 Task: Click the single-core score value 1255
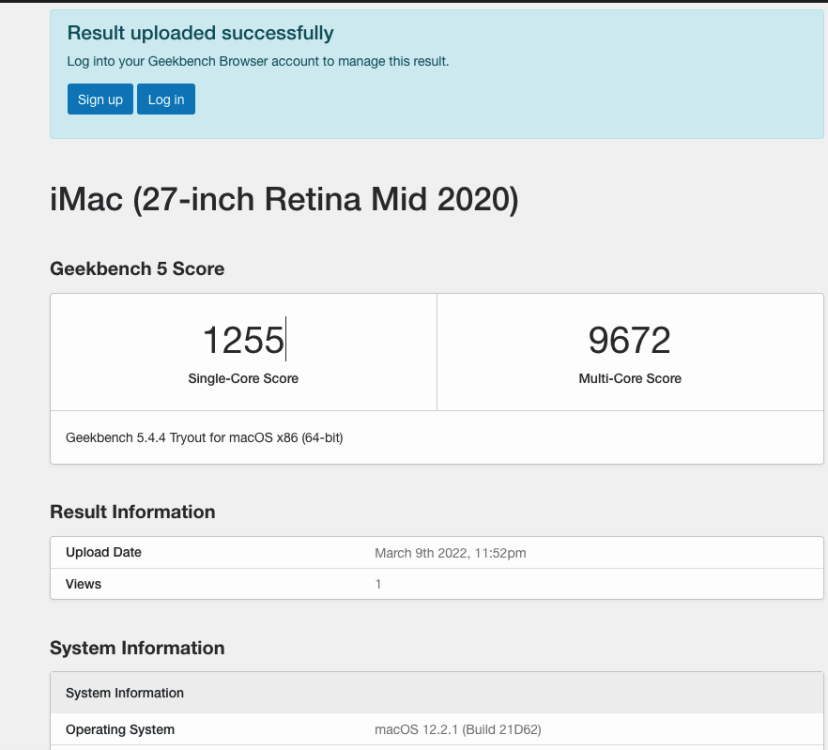(243, 340)
